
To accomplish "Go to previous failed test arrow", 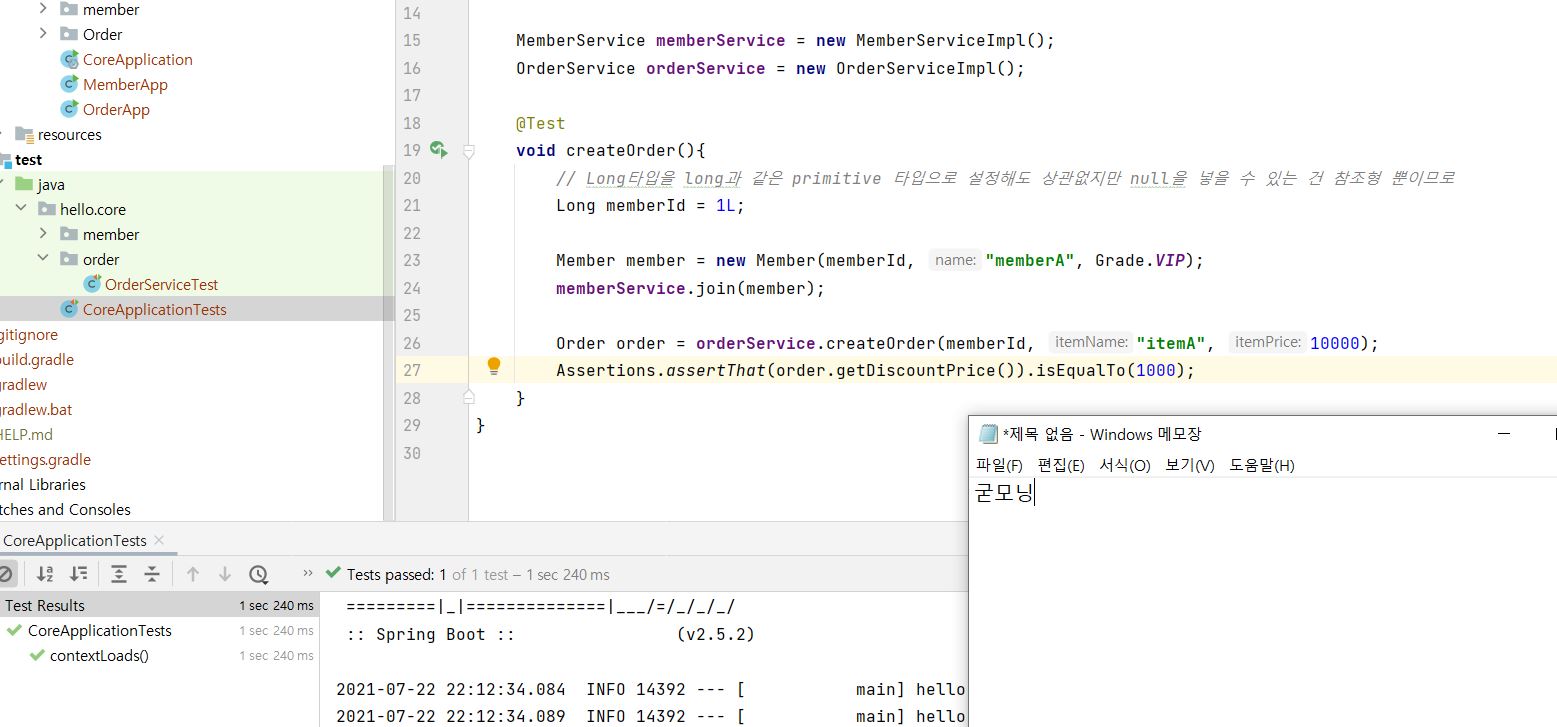I will 193,574.
